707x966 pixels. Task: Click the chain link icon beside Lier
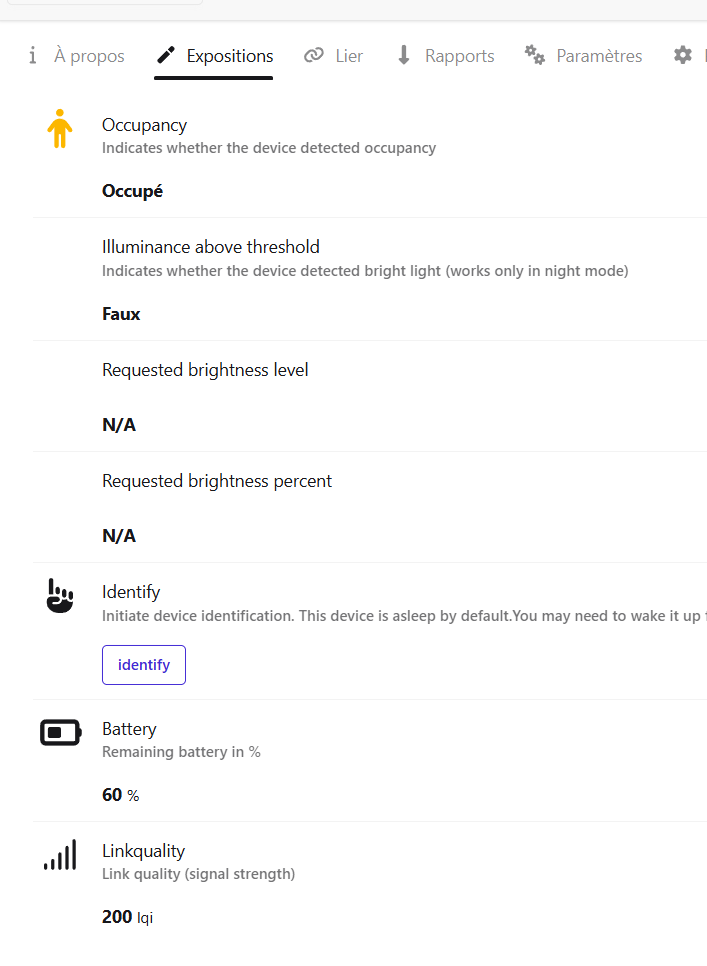(x=314, y=55)
